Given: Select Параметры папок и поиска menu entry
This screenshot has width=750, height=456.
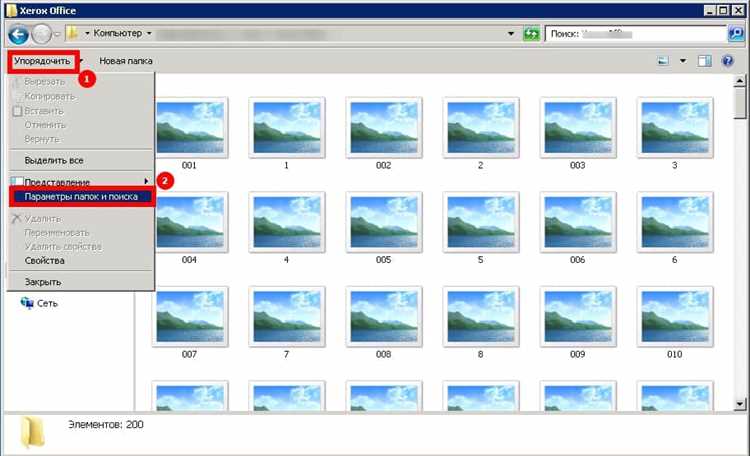Looking at the screenshot, I should pyautogui.click(x=81, y=197).
